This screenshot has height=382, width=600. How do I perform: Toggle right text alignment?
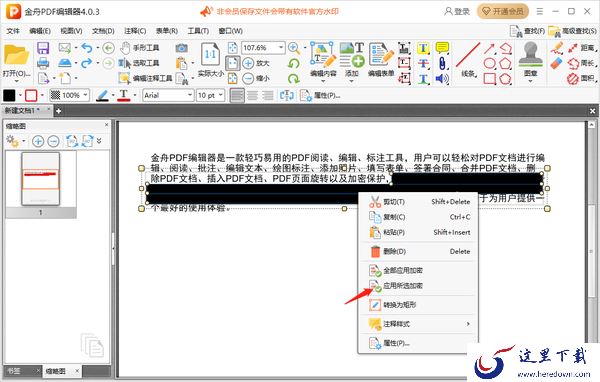click(x=267, y=95)
